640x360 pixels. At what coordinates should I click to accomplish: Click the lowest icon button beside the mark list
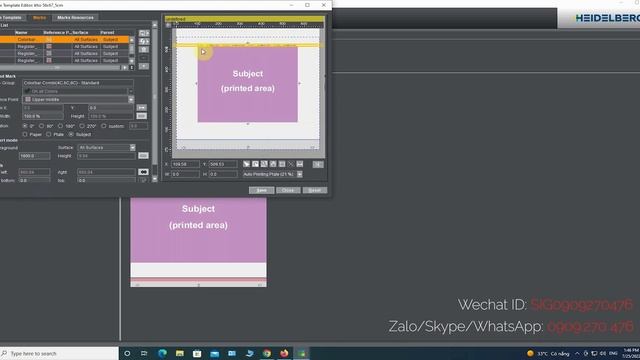click(x=144, y=66)
